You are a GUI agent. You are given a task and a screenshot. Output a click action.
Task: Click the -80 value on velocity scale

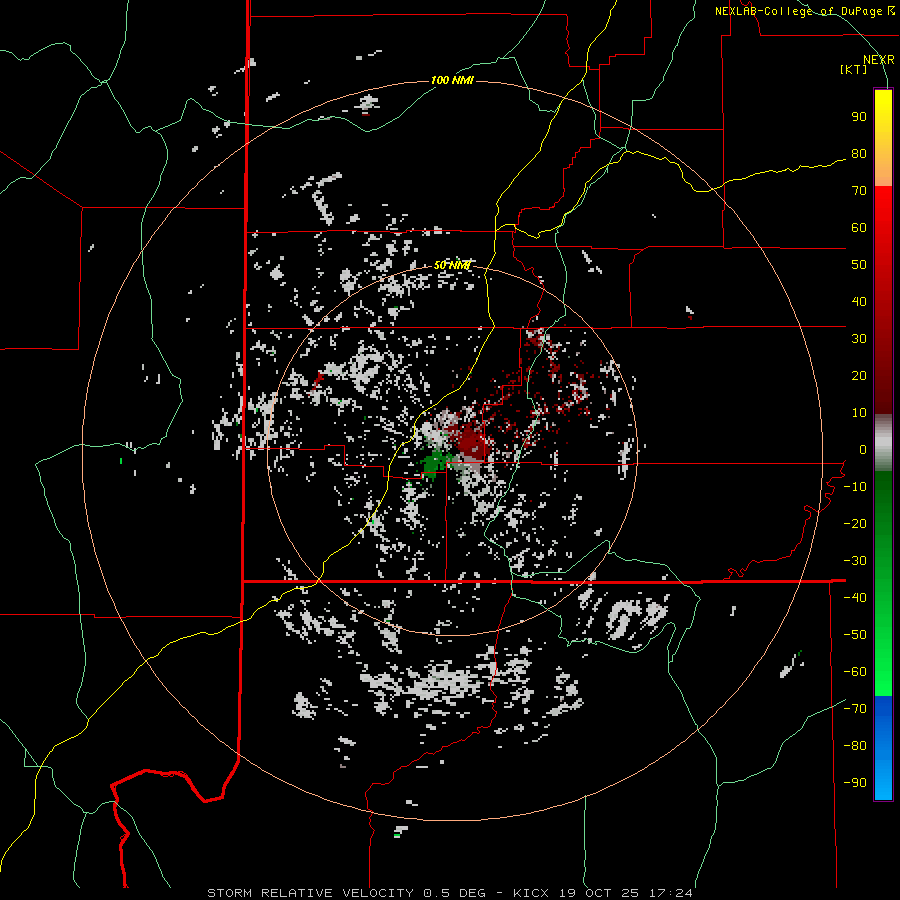pyautogui.click(x=855, y=746)
